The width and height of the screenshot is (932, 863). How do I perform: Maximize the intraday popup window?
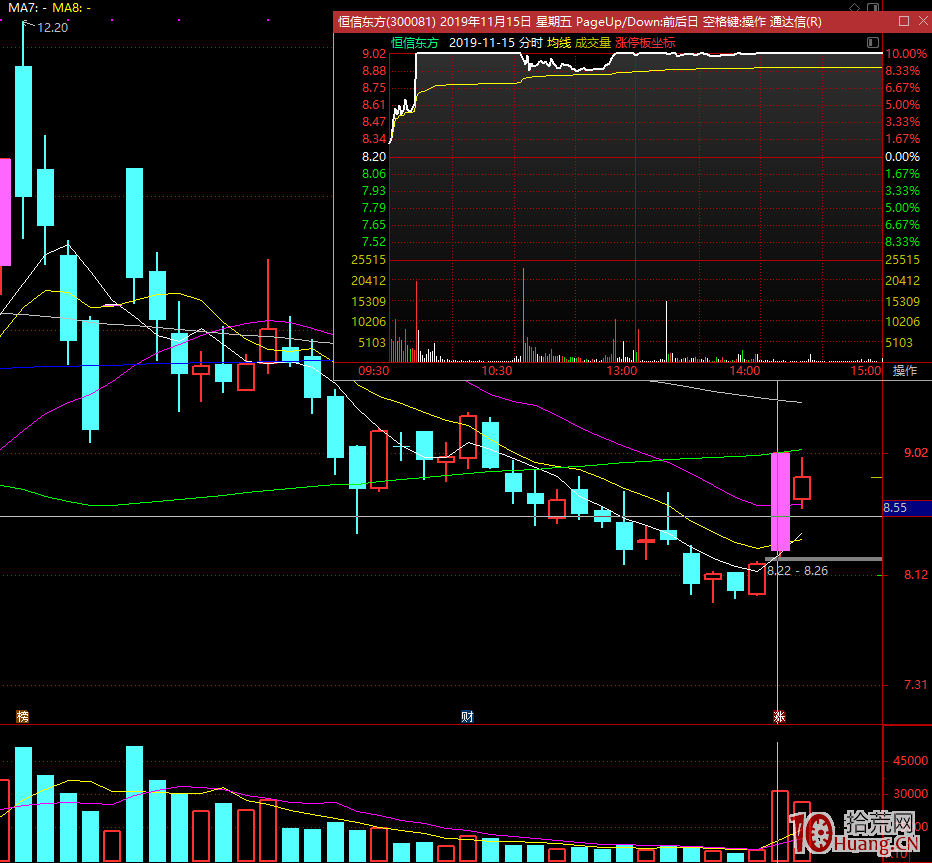(x=904, y=22)
